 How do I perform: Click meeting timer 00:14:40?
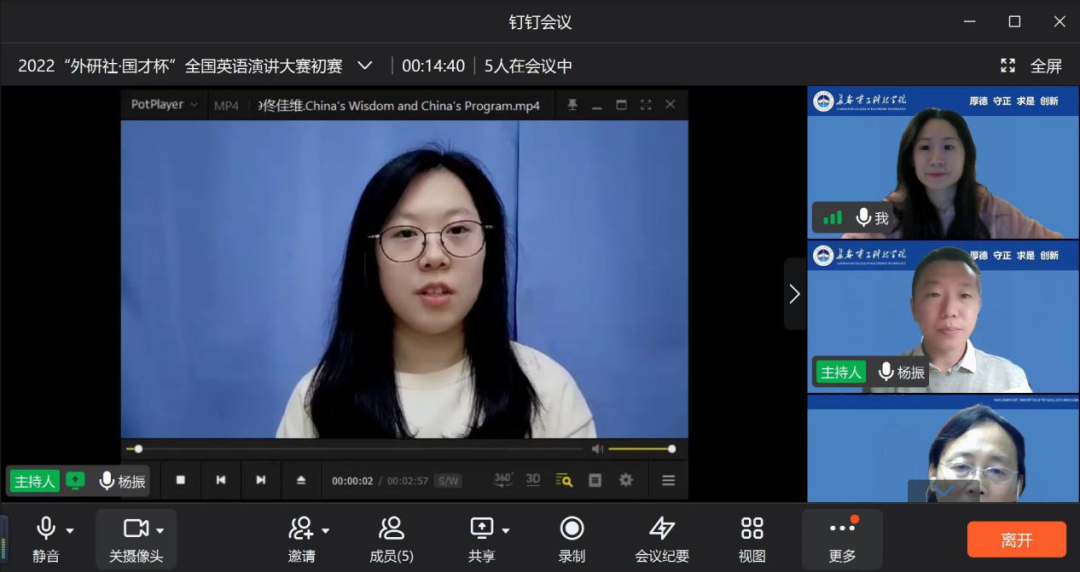click(x=433, y=66)
